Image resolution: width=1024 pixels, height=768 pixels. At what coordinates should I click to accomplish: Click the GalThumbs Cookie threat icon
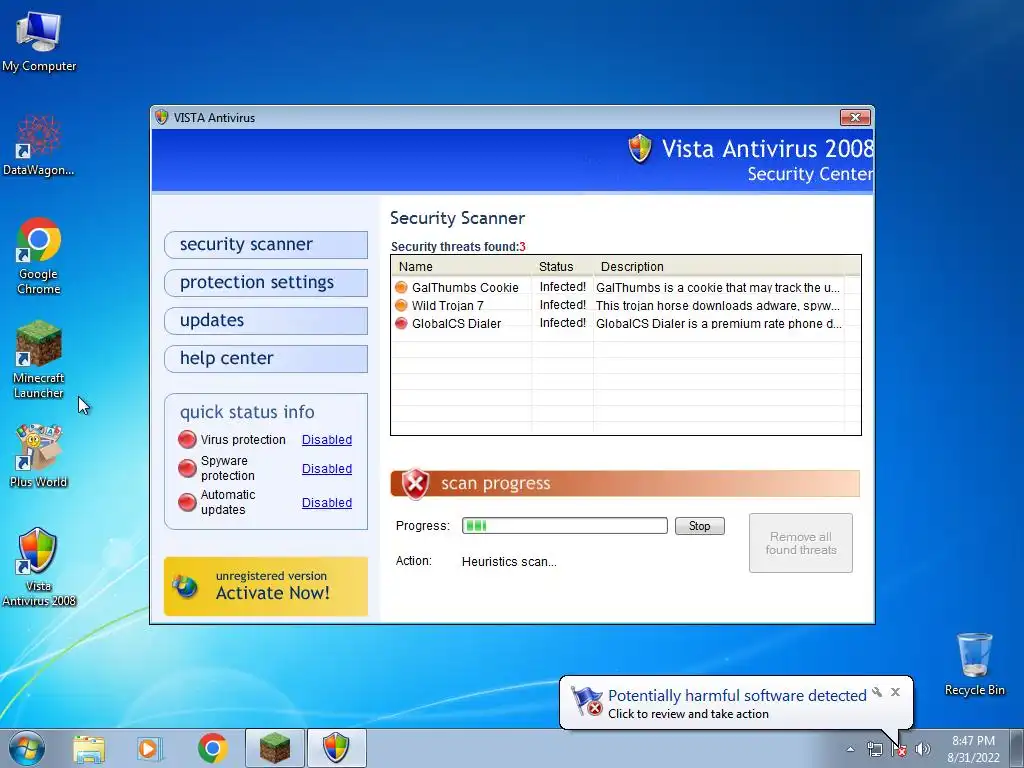401,287
